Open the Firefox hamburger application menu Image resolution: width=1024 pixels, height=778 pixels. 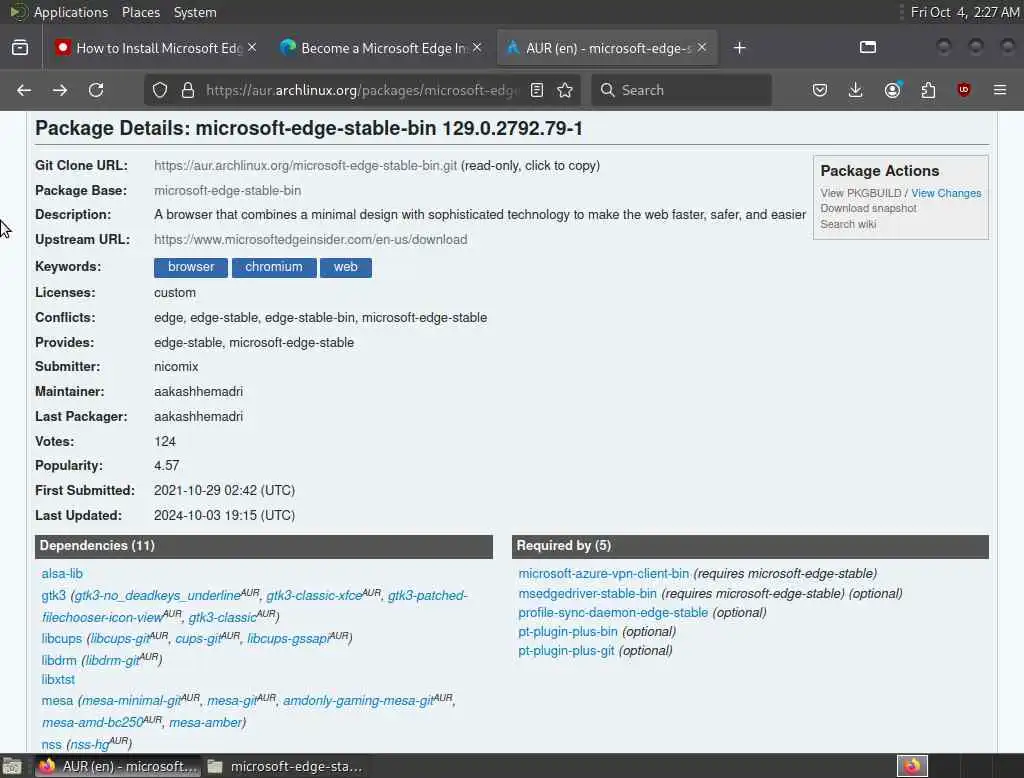click(x=1000, y=90)
